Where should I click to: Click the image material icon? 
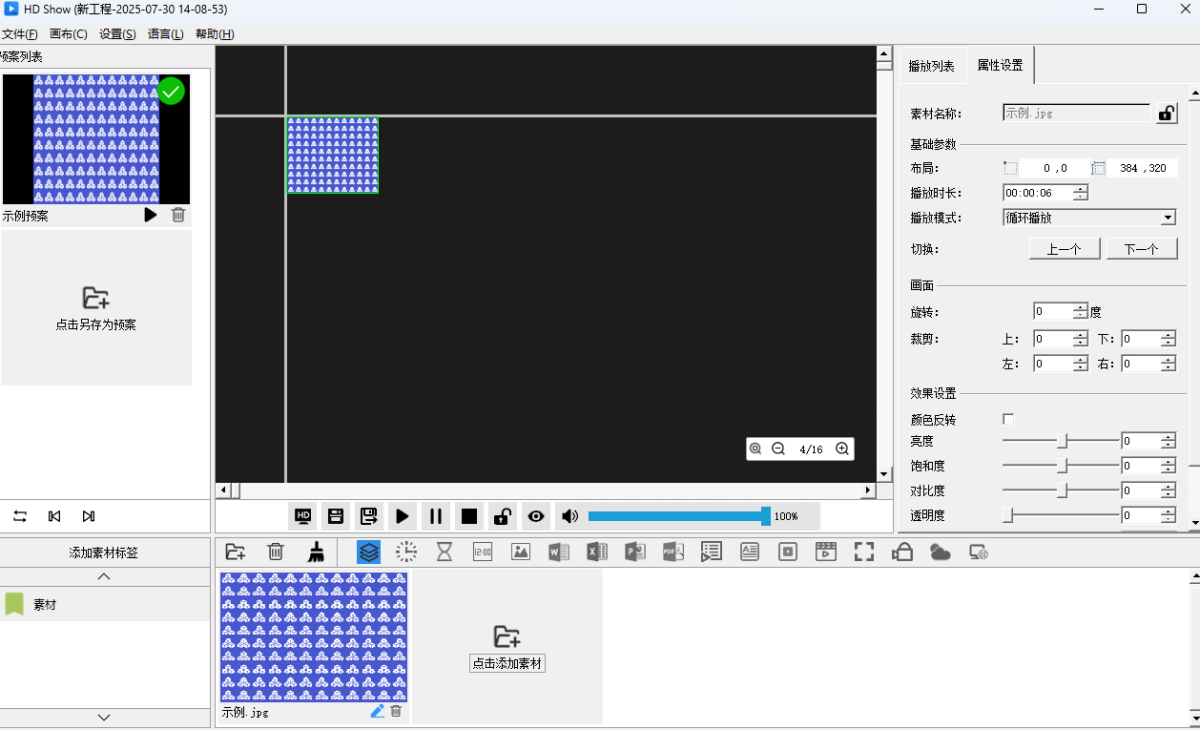[520, 552]
